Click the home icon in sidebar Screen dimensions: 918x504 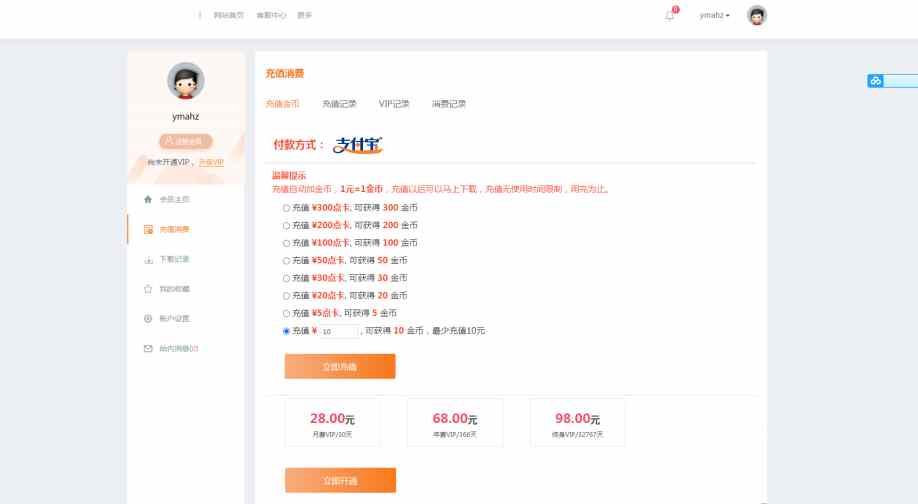click(x=148, y=199)
